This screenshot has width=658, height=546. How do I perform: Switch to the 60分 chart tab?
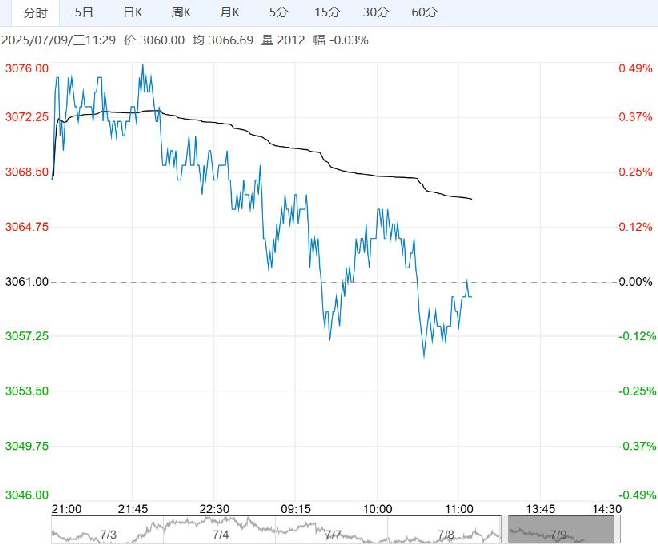tap(425, 12)
